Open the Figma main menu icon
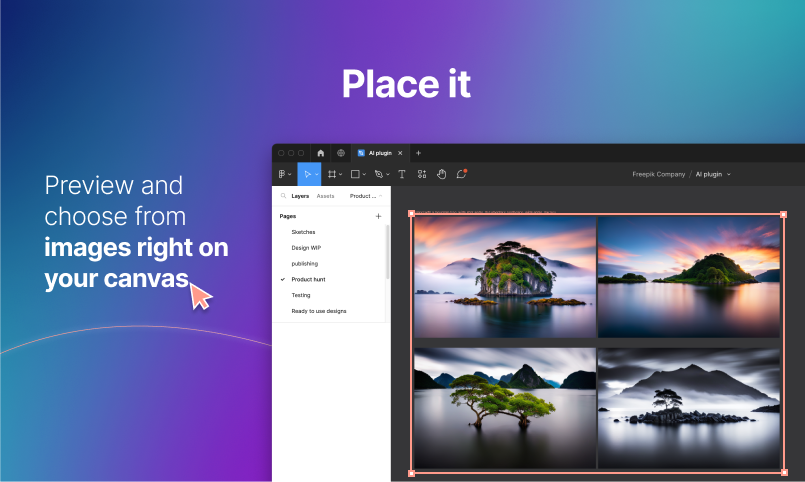 click(282, 174)
